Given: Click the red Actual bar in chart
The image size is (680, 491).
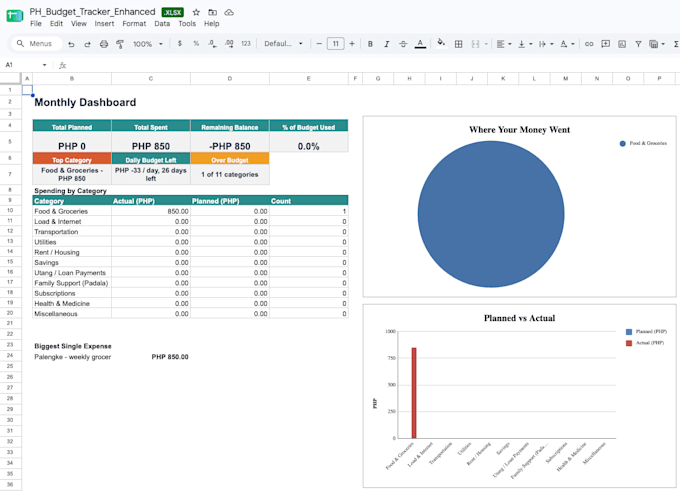Looking at the screenshot, I should click(x=414, y=393).
